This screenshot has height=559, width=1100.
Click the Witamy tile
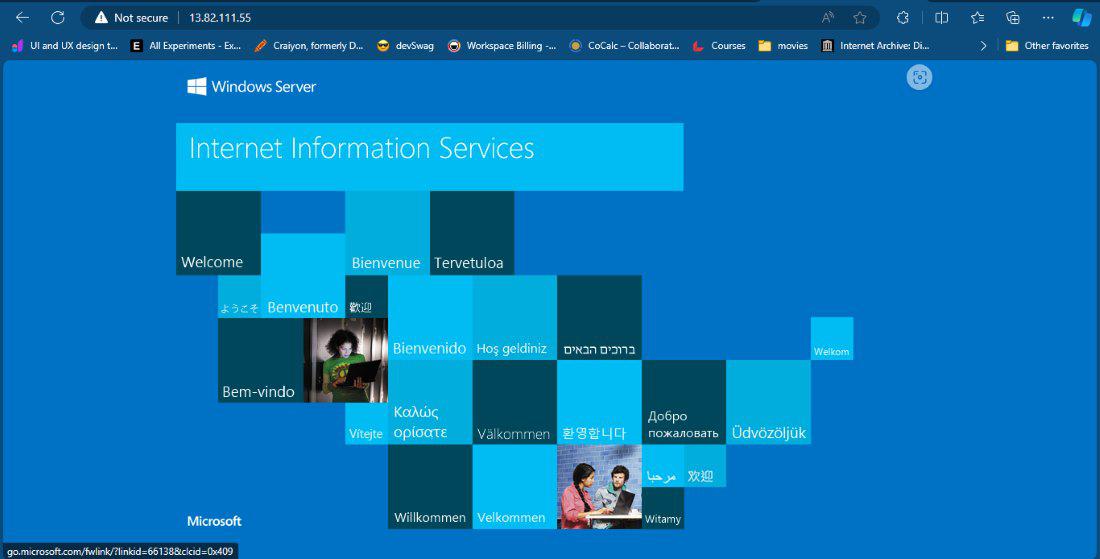[x=663, y=508]
